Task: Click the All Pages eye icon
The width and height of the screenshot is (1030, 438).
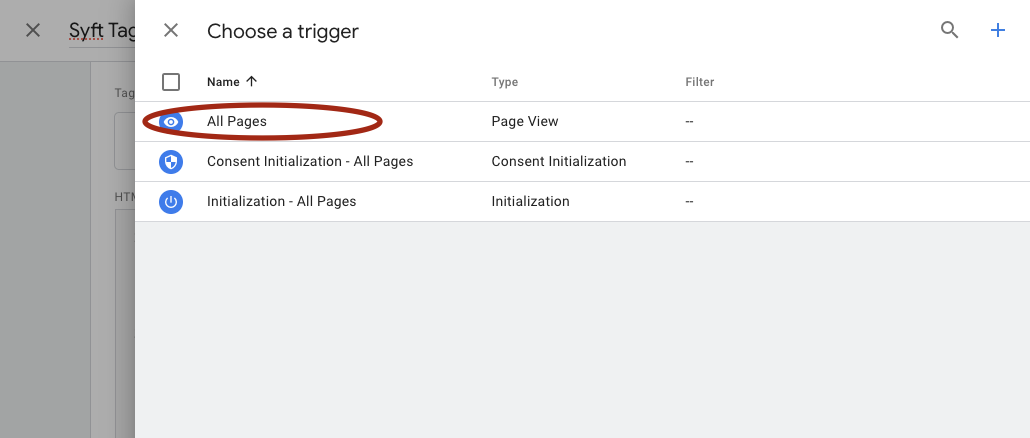Action: click(171, 122)
